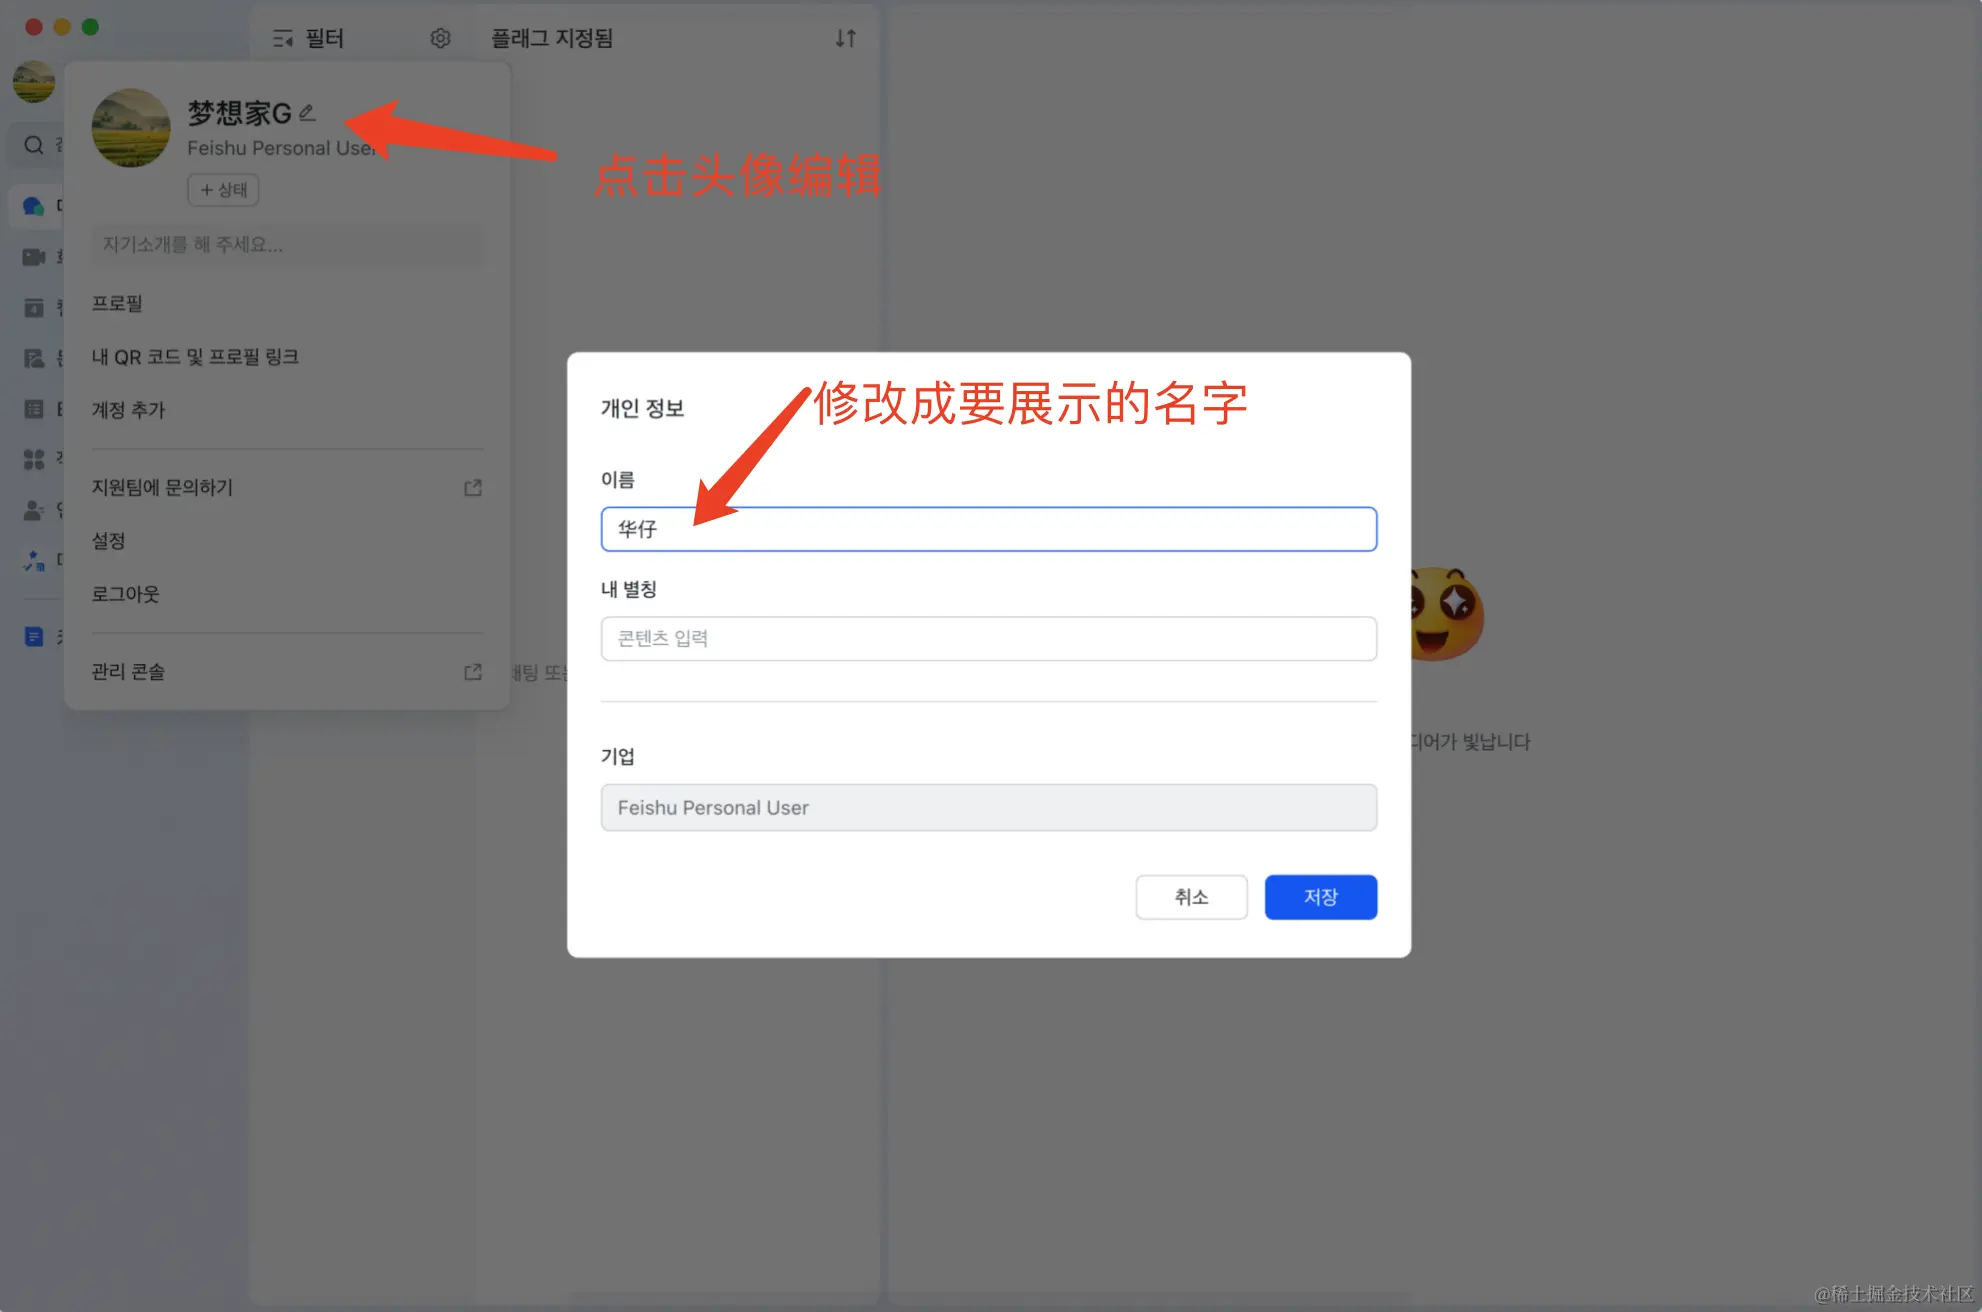Choose 내 QR 코드 및 프로필 링크 menu entry
This screenshot has height=1312, width=1982.
point(195,357)
